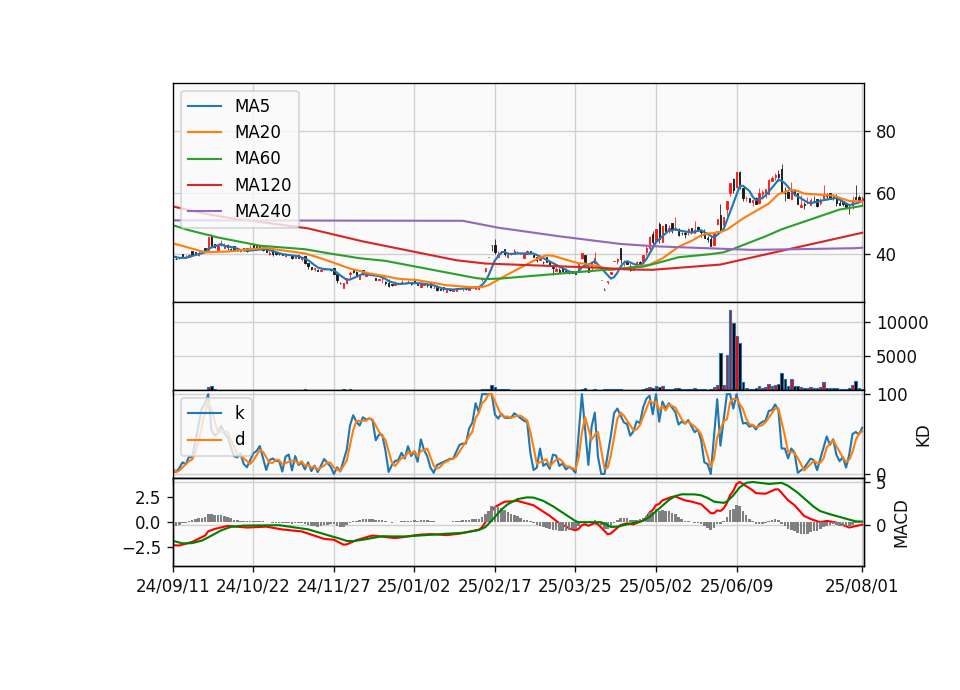This screenshot has height=690, width=960.
Task: Click the MA20 legend label
Action: tap(257, 132)
